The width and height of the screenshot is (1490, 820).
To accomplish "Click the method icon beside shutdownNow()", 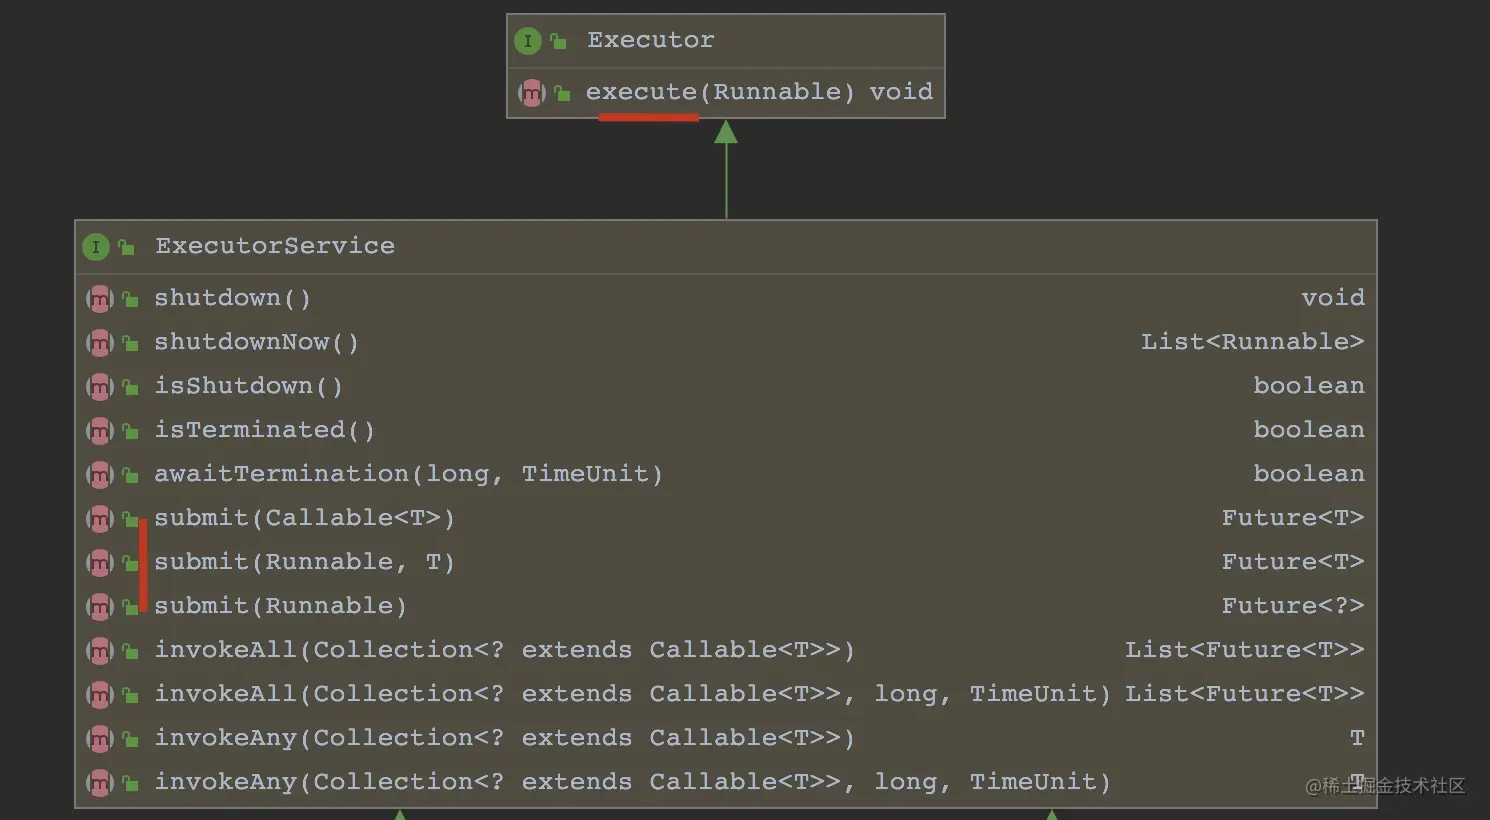I will click(99, 343).
